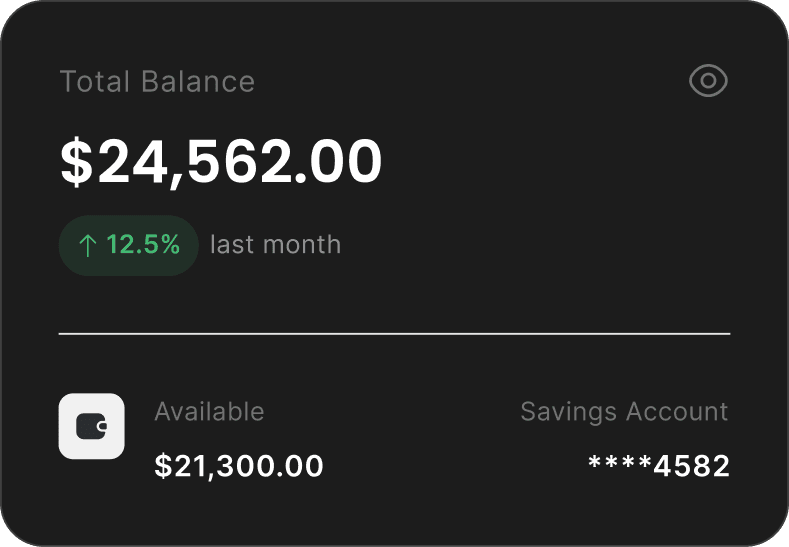Toggle balance visibility with the eye icon
This screenshot has height=547, width=789.
coord(708,81)
